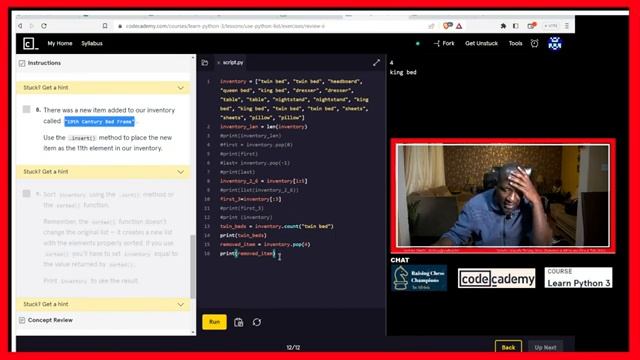The height and width of the screenshot is (360, 640).
Task: Click the Raising Chess Champions logo
Action: pos(419,278)
